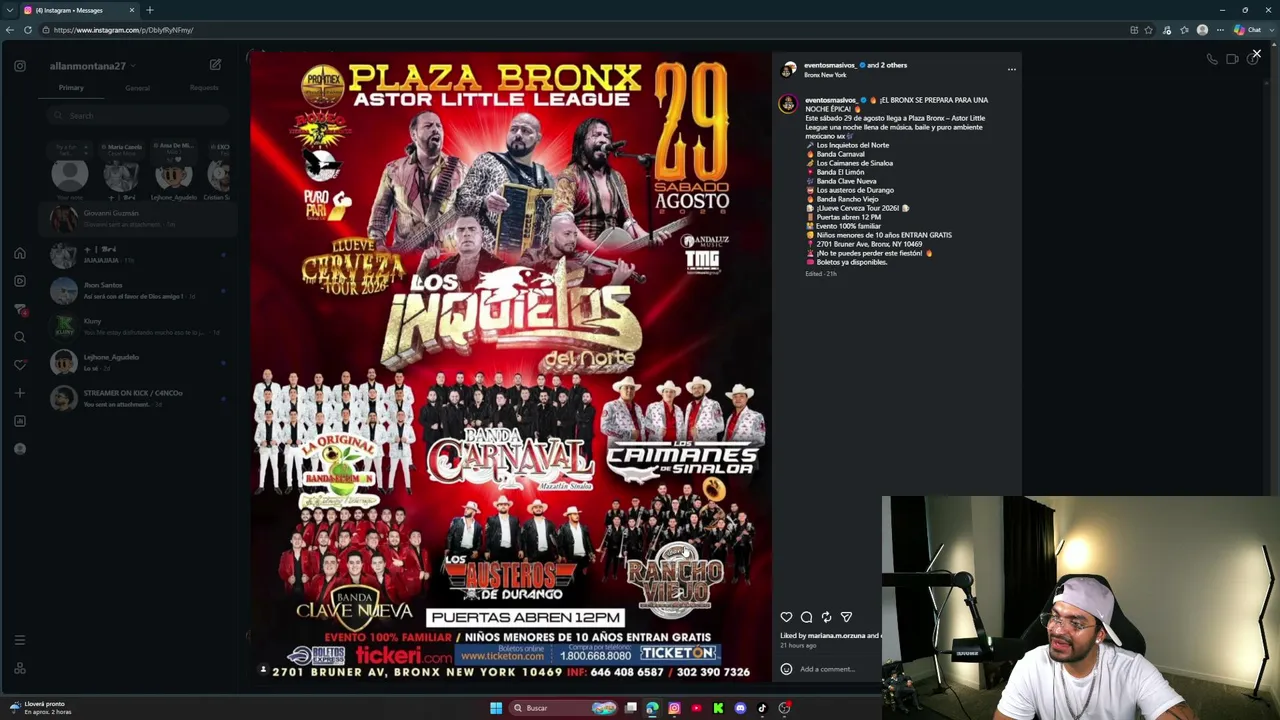Switch to the General messages tab

pyautogui.click(x=137, y=88)
